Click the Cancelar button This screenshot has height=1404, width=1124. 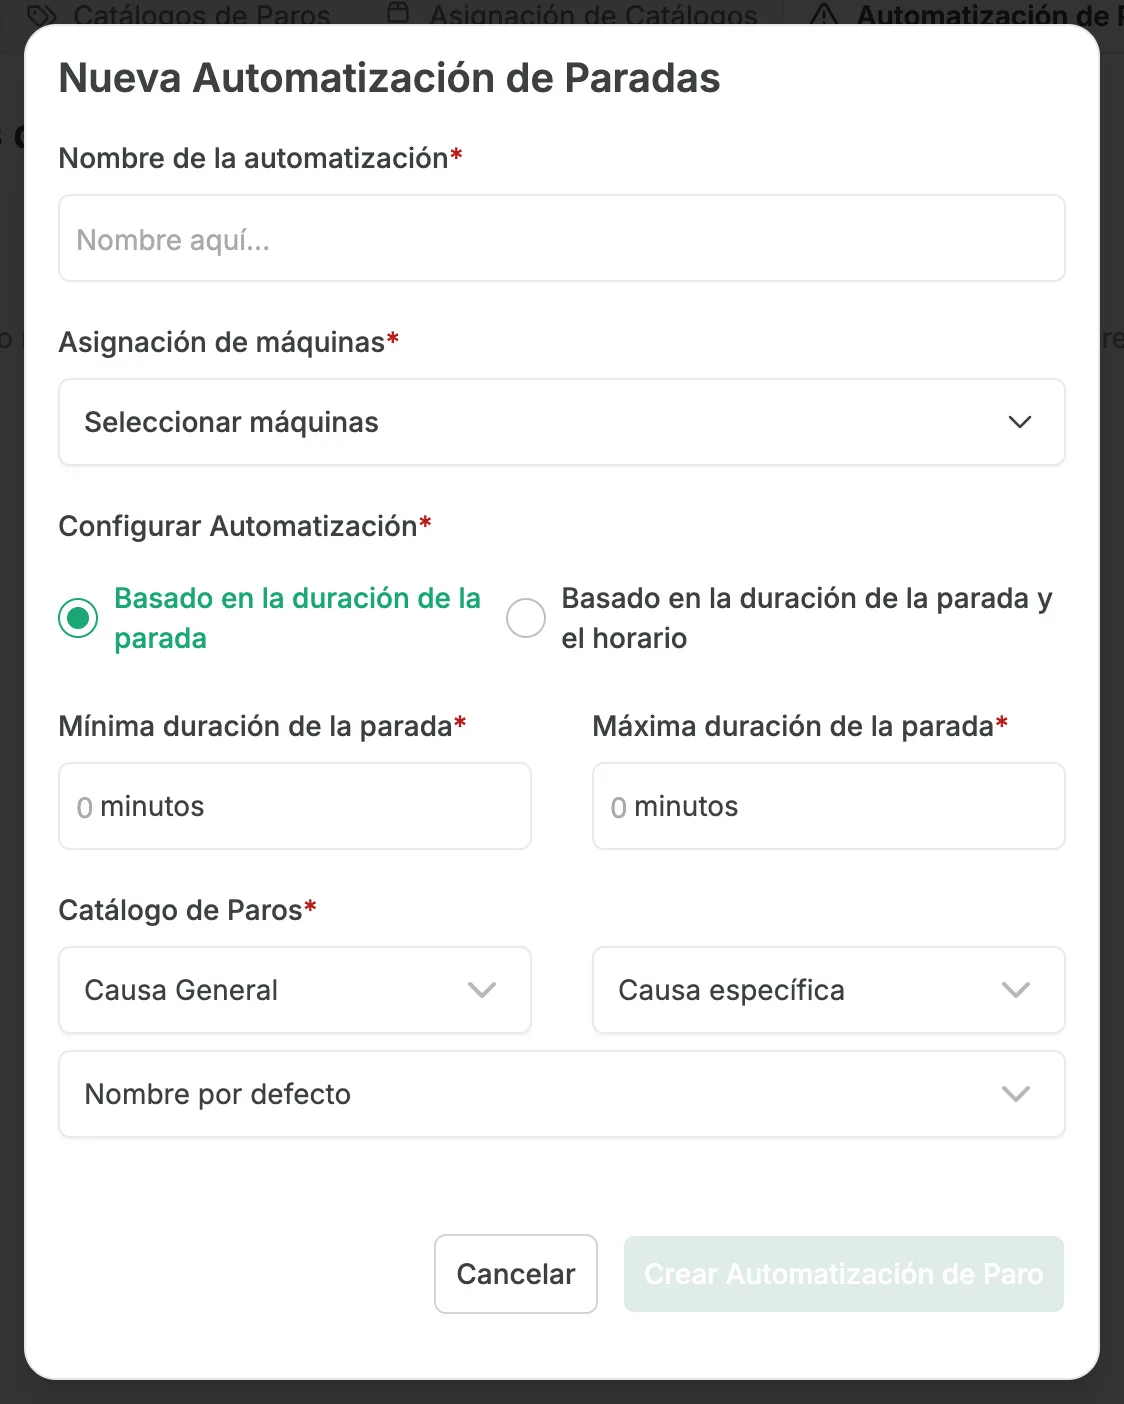tap(516, 1274)
